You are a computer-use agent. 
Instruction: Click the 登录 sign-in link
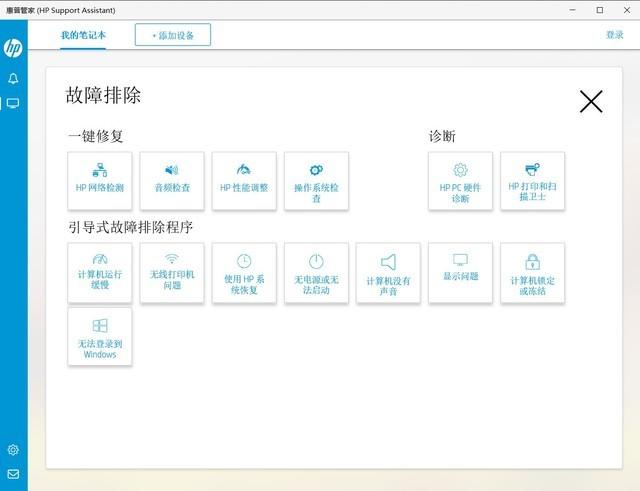614,35
